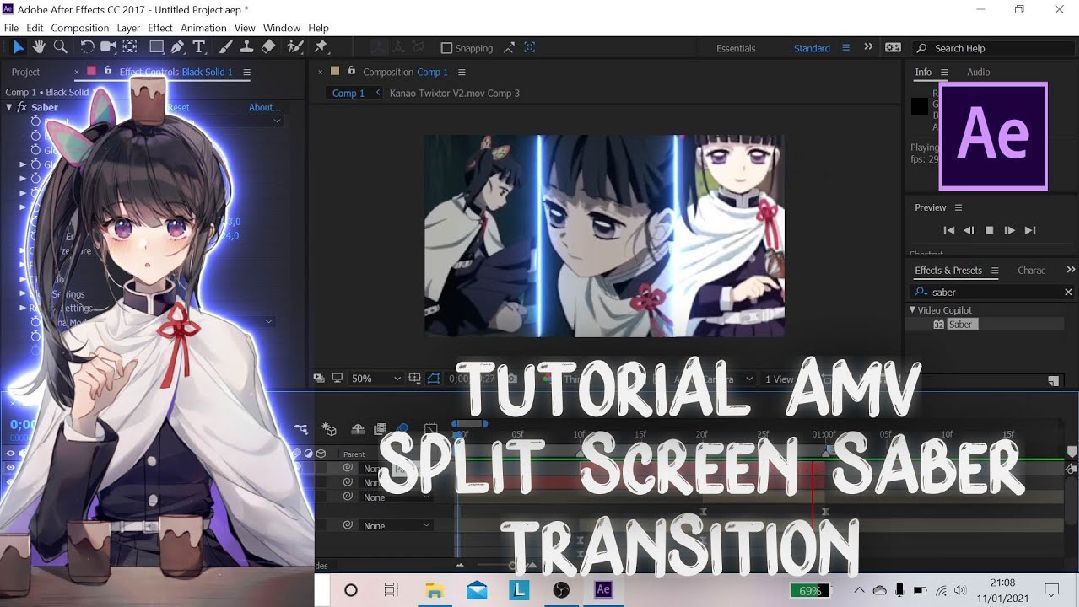This screenshot has width=1079, height=607.
Task: Stop playback in the Preview panel
Action: (989, 231)
